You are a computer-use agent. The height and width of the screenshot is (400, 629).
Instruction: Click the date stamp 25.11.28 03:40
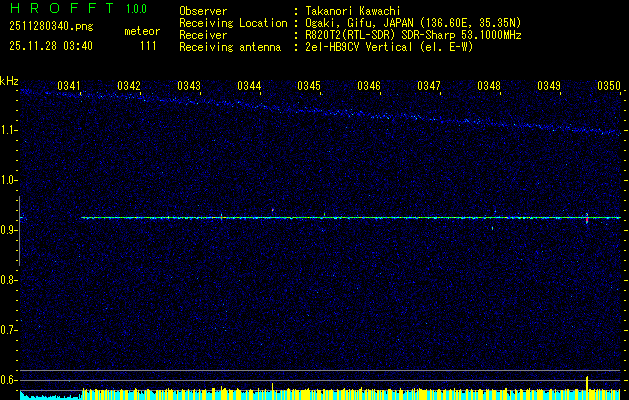point(51,46)
